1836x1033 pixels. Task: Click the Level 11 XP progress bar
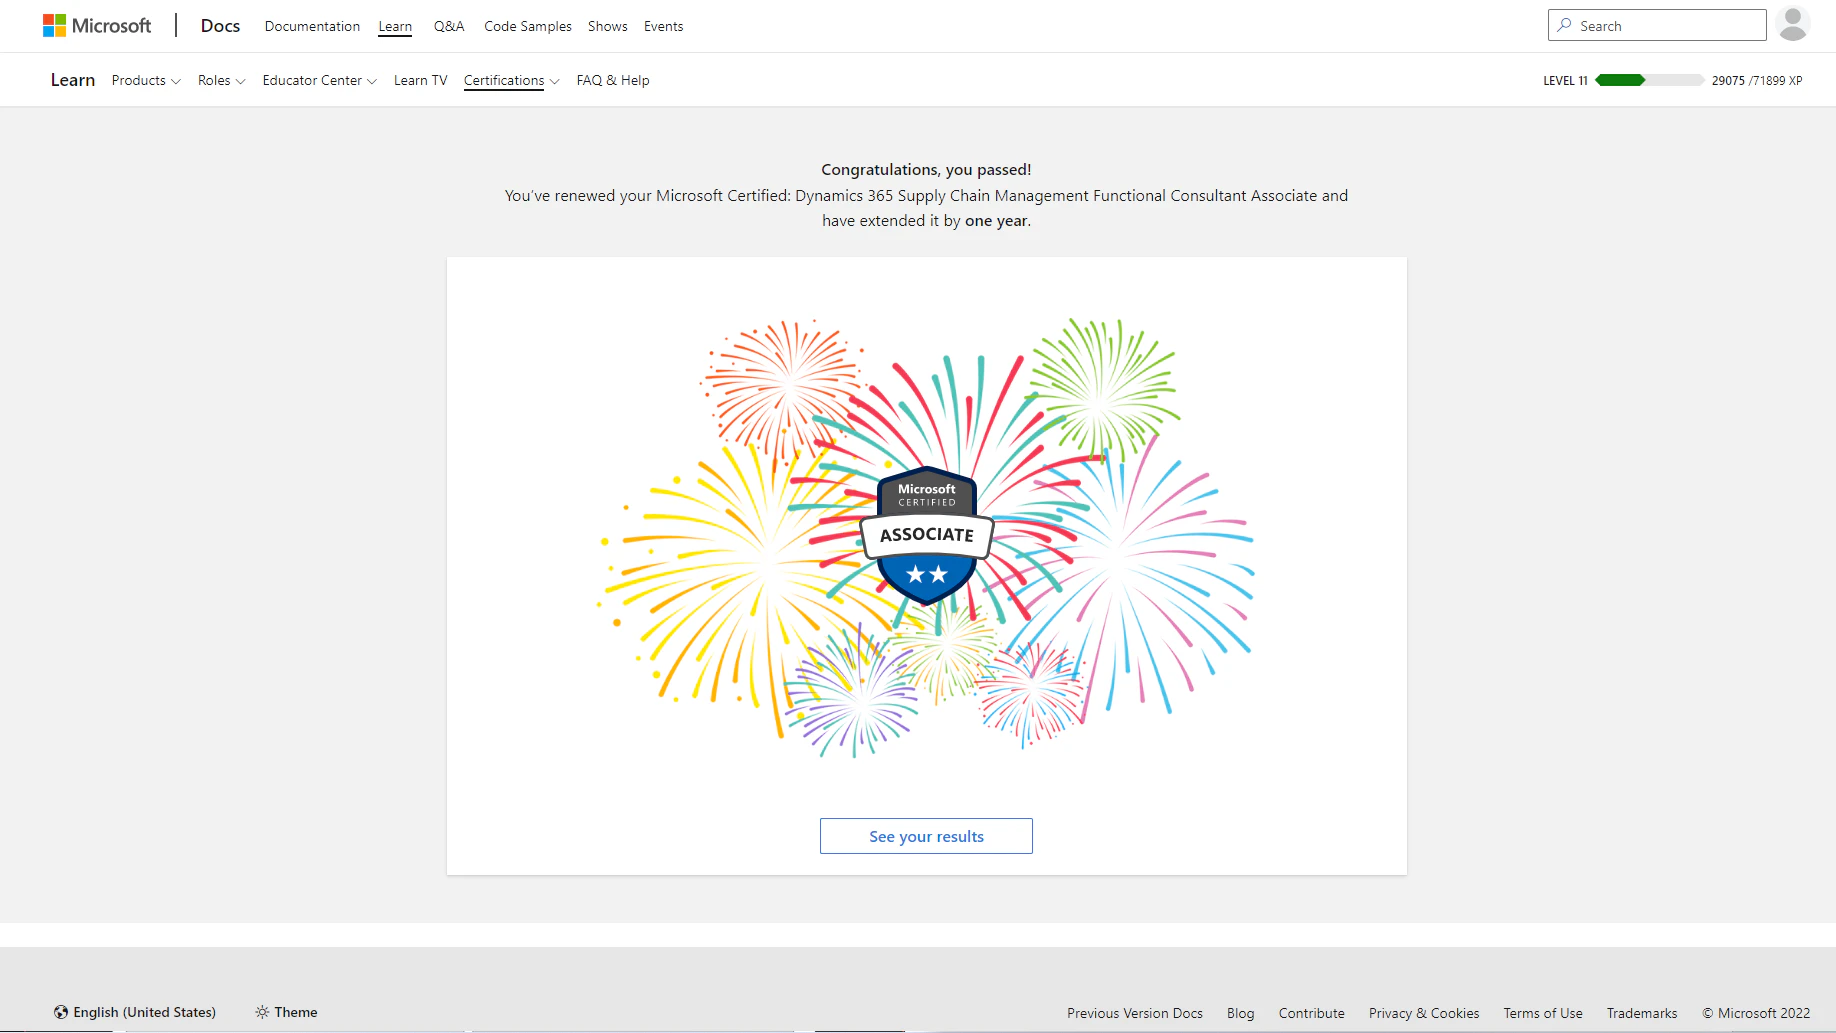coord(1650,80)
